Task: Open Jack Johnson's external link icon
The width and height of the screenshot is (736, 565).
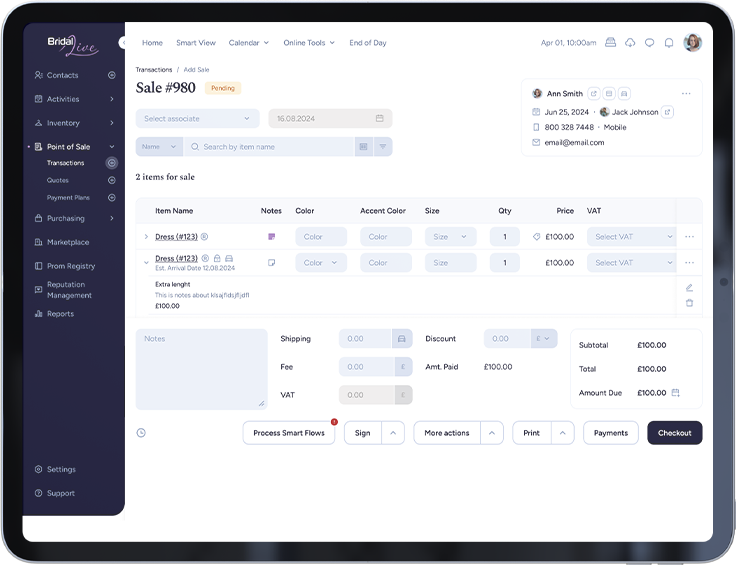Action: pos(667,112)
